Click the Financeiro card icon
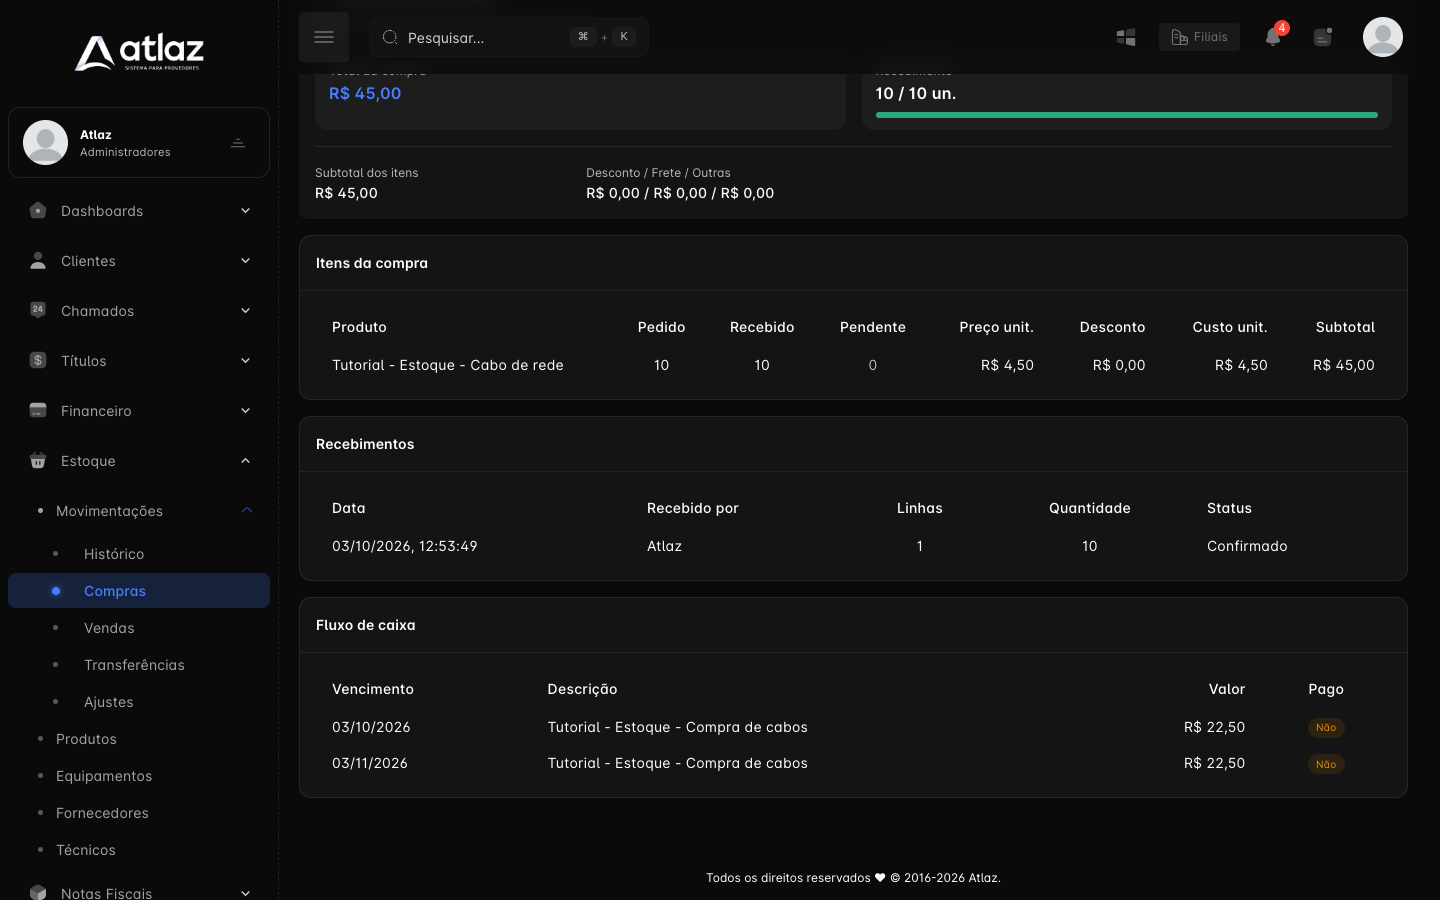Image resolution: width=1440 pixels, height=900 pixels. [x=38, y=410]
